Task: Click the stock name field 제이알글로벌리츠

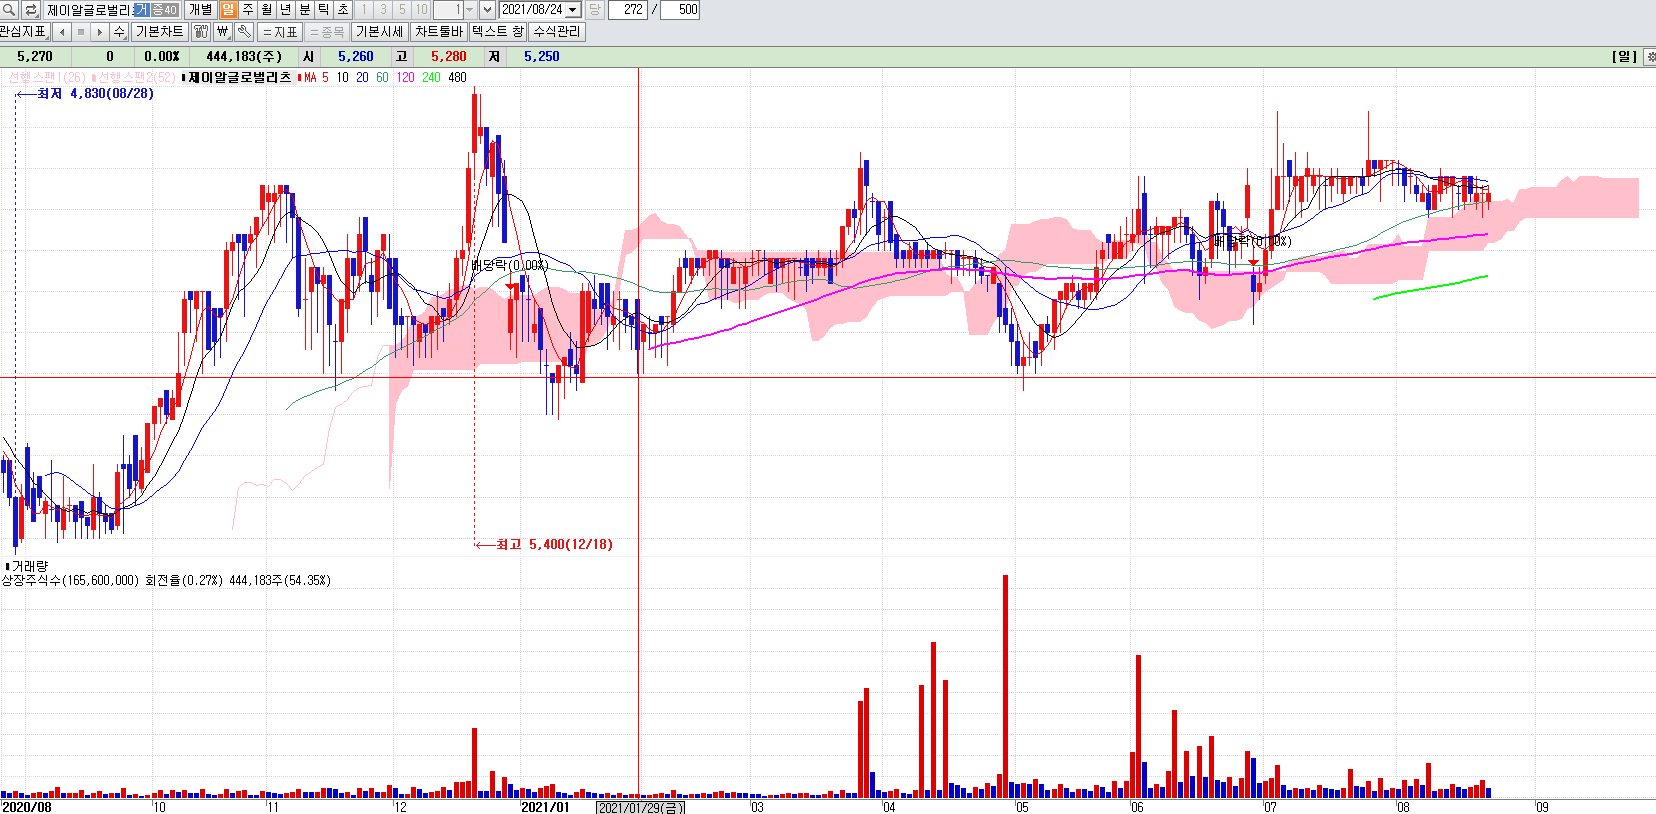Action: click(88, 10)
